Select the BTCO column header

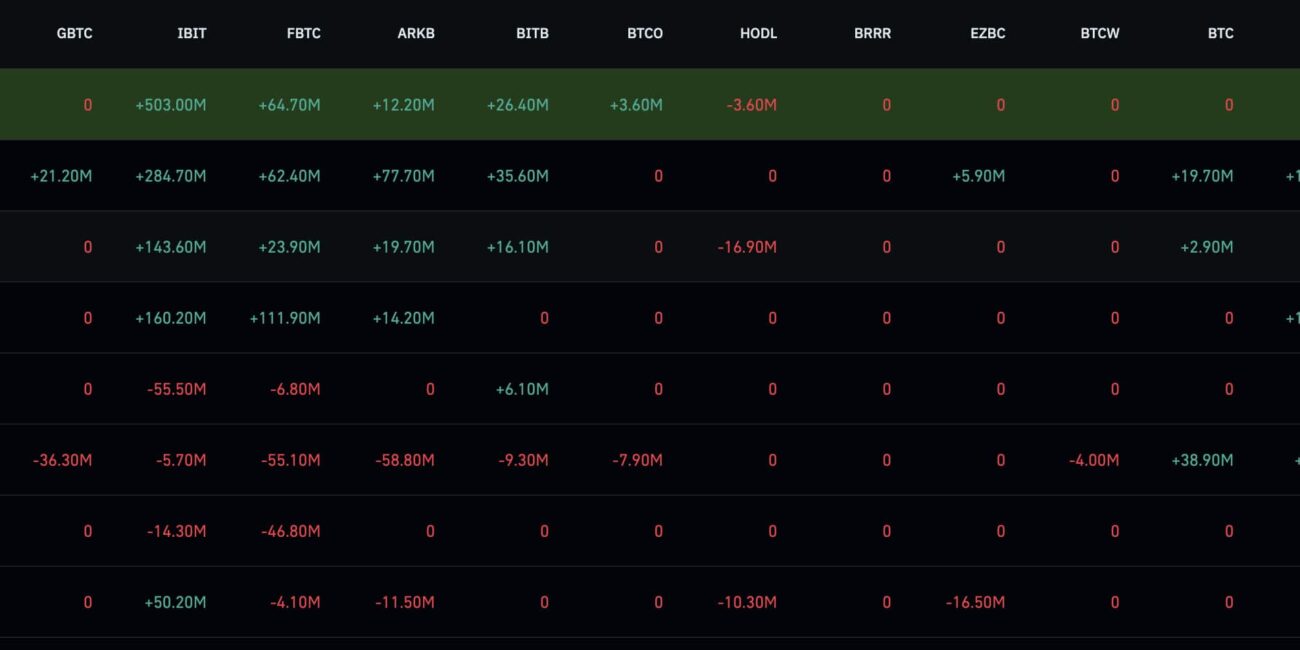(x=645, y=33)
